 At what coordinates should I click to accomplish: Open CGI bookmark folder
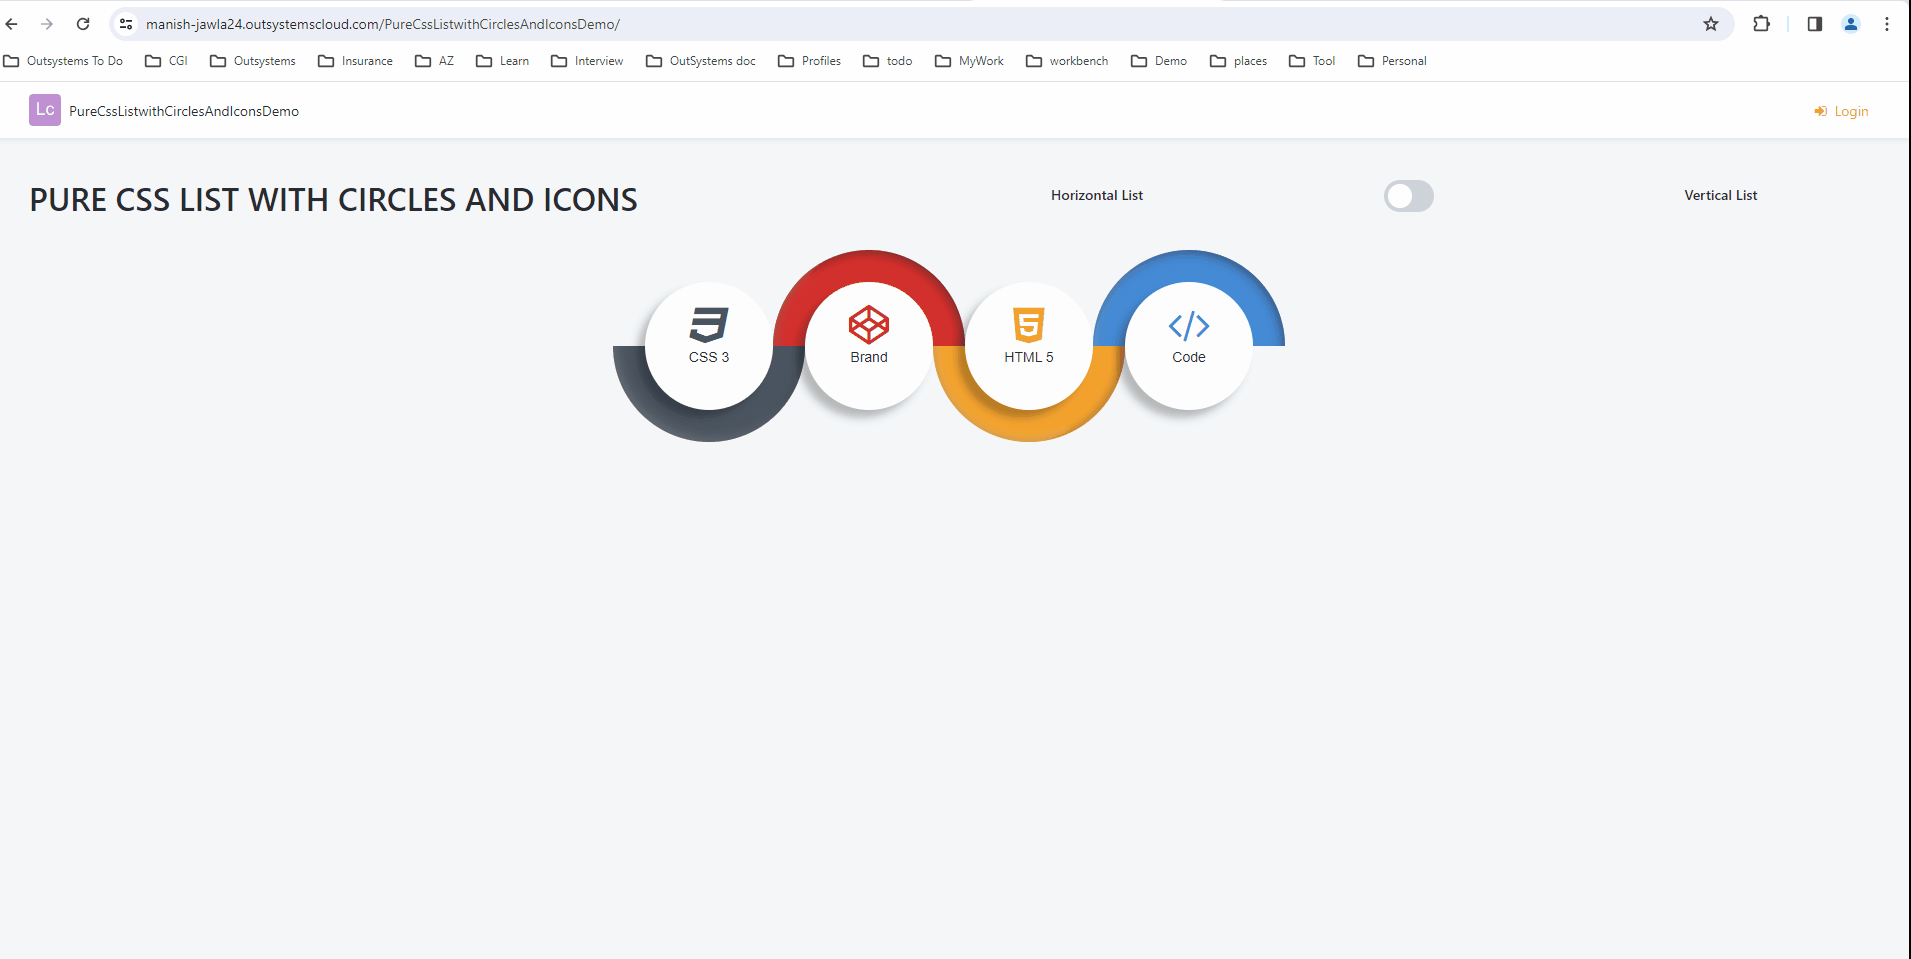click(x=167, y=61)
